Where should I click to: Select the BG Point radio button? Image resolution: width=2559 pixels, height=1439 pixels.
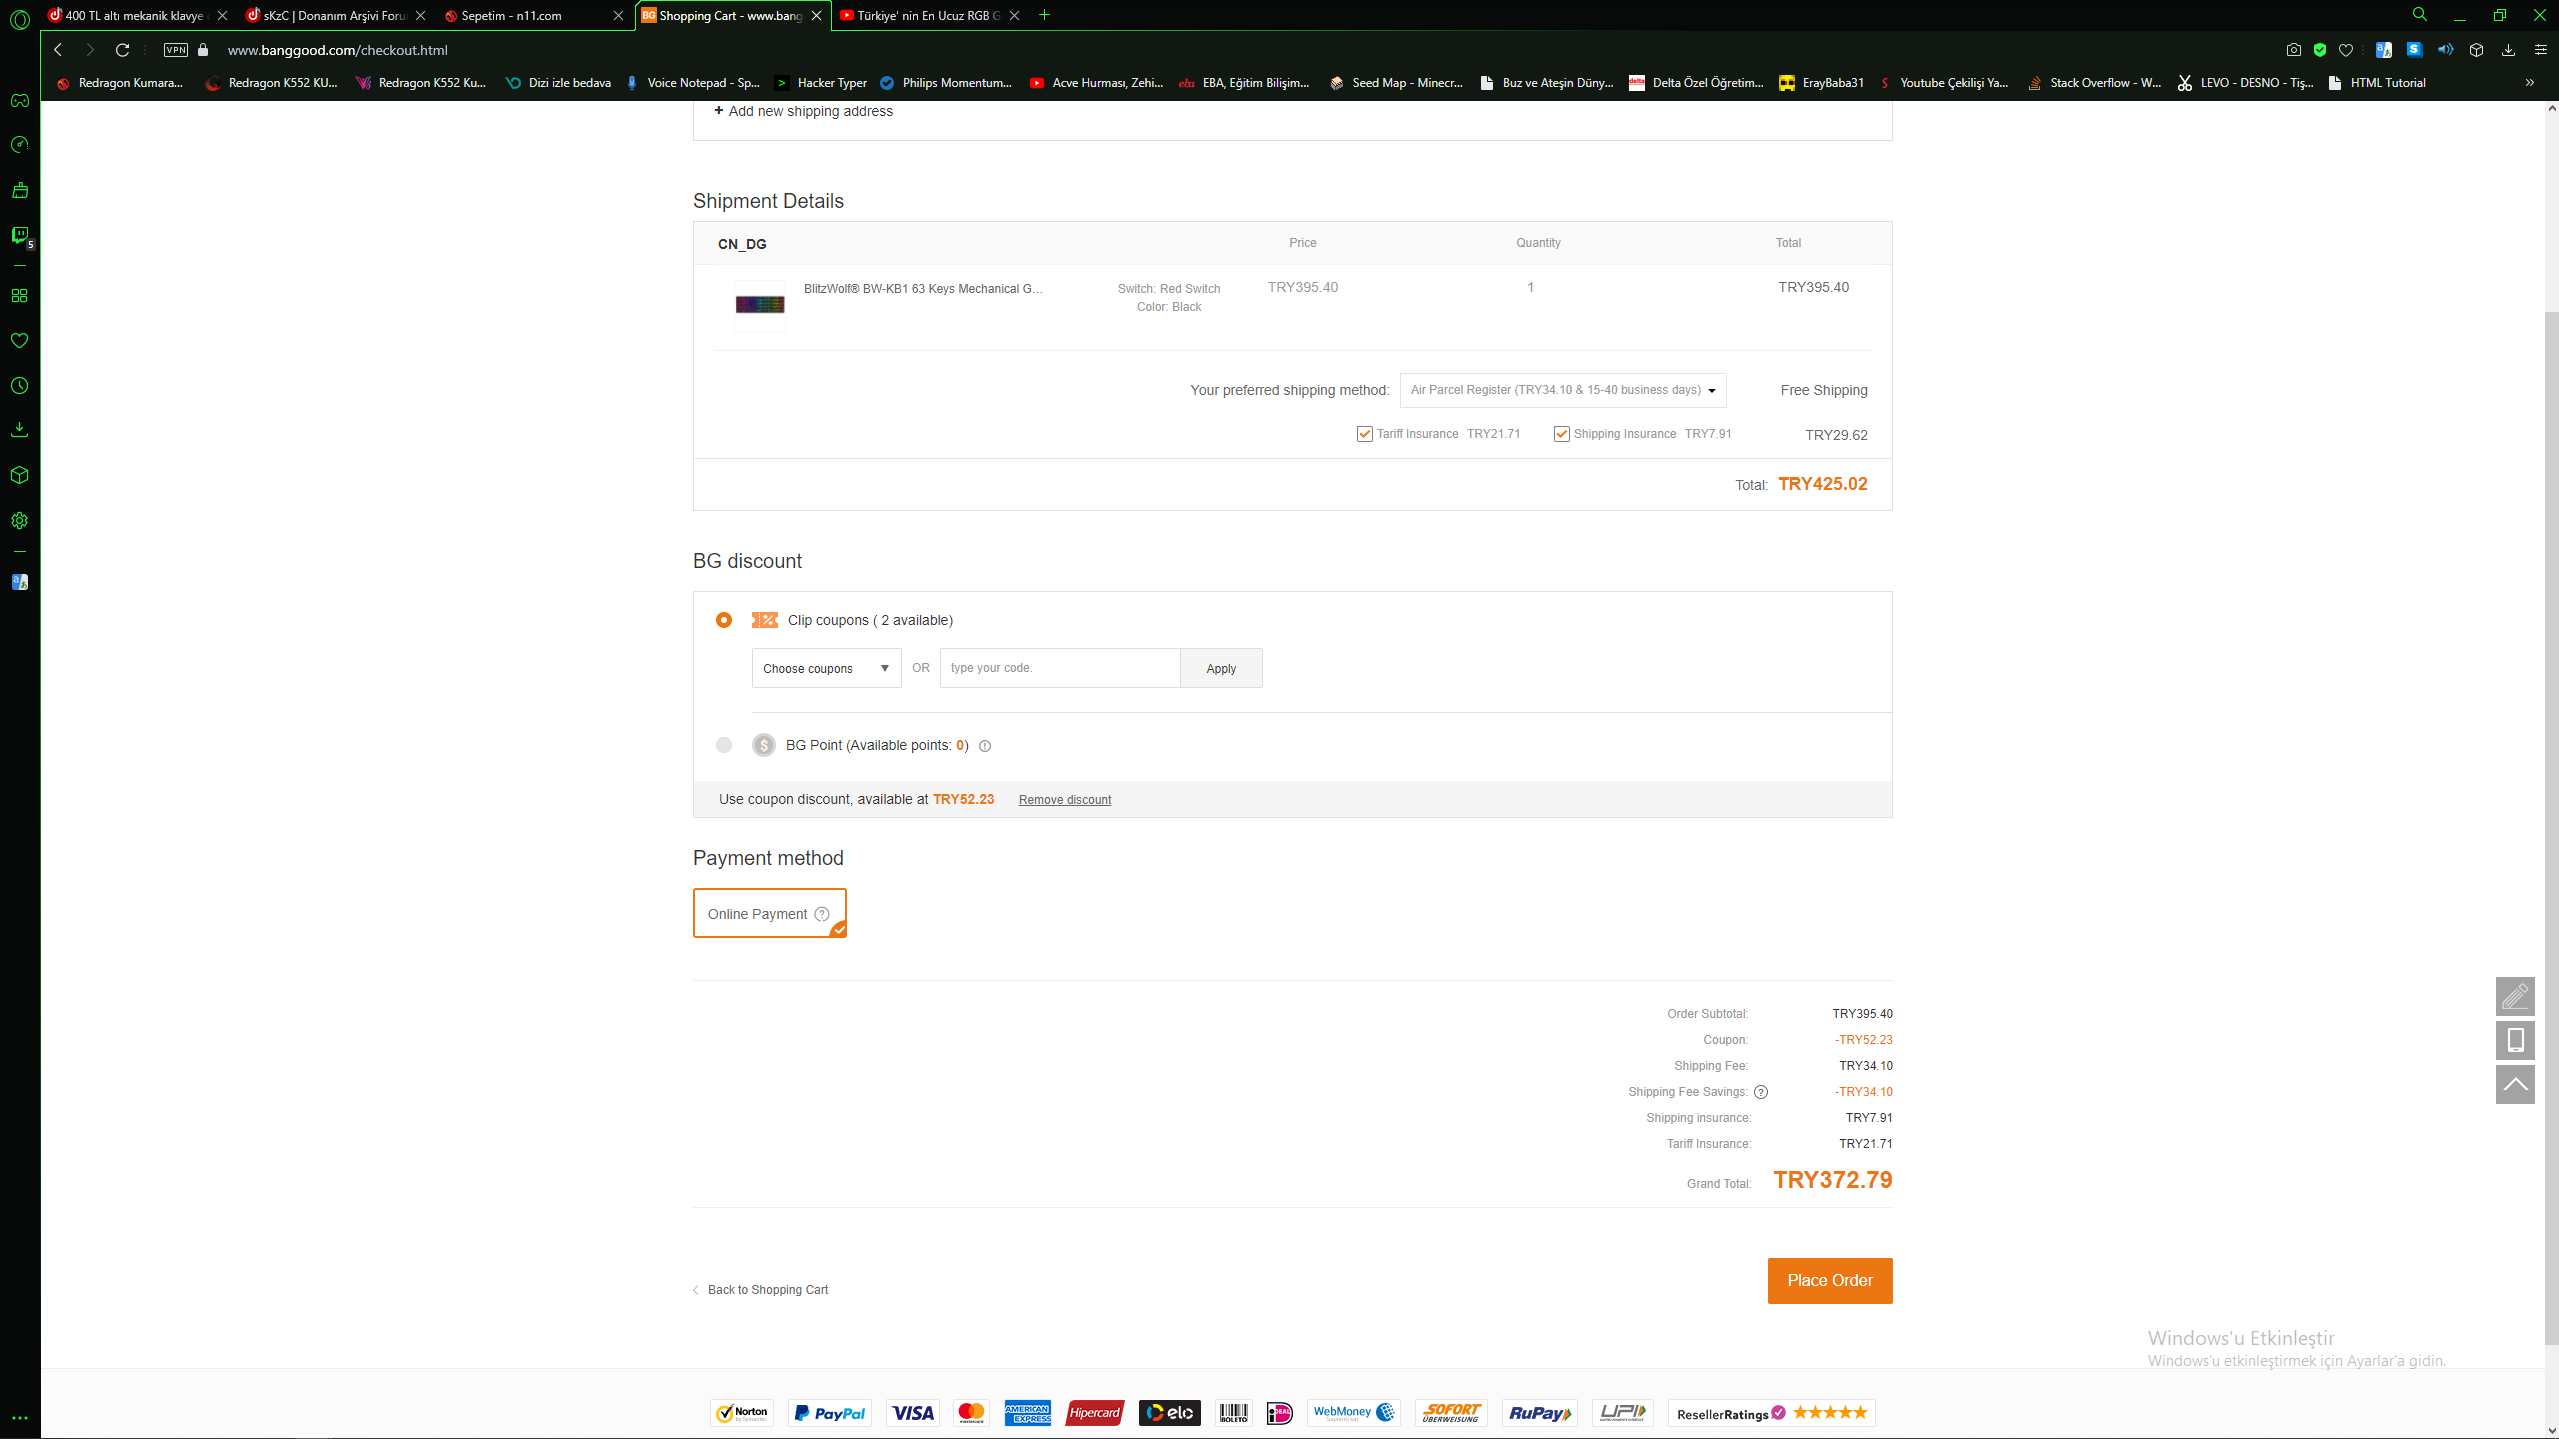tap(724, 745)
